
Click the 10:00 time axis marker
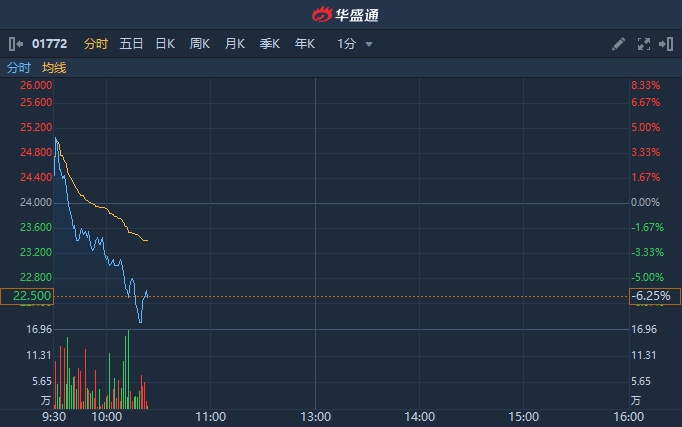click(107, 417)
